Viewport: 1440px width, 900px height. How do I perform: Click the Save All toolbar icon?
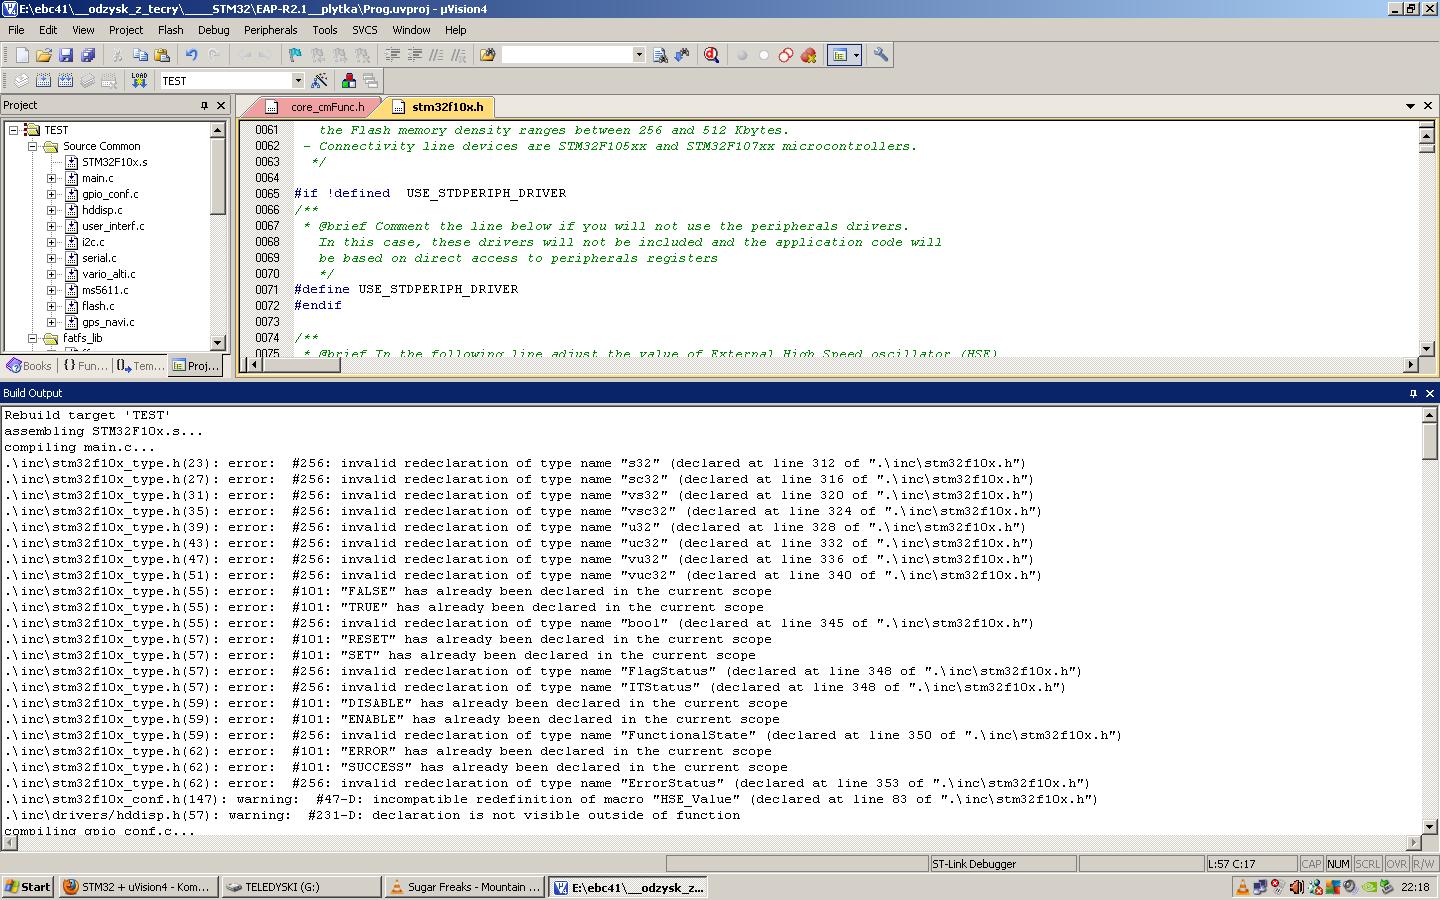(x=88, y=55)
